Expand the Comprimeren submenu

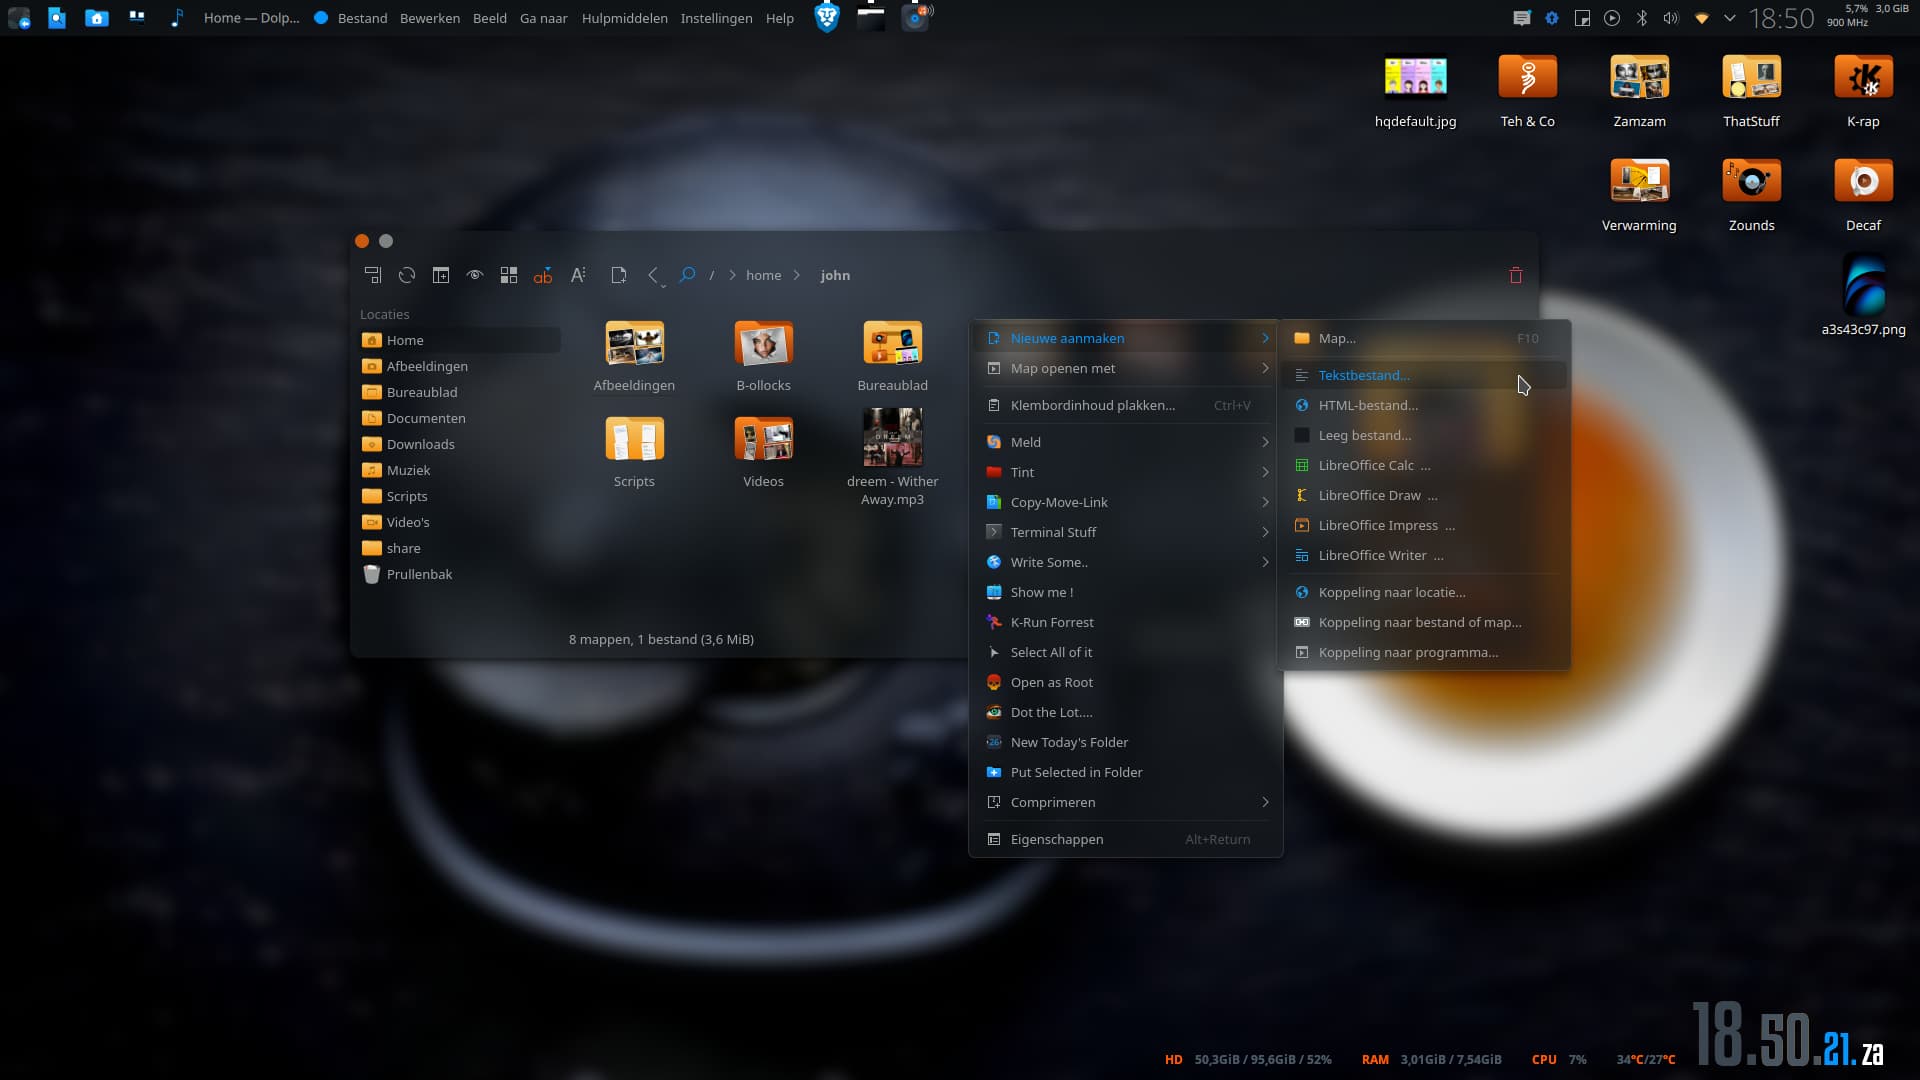coord(1126,802)
